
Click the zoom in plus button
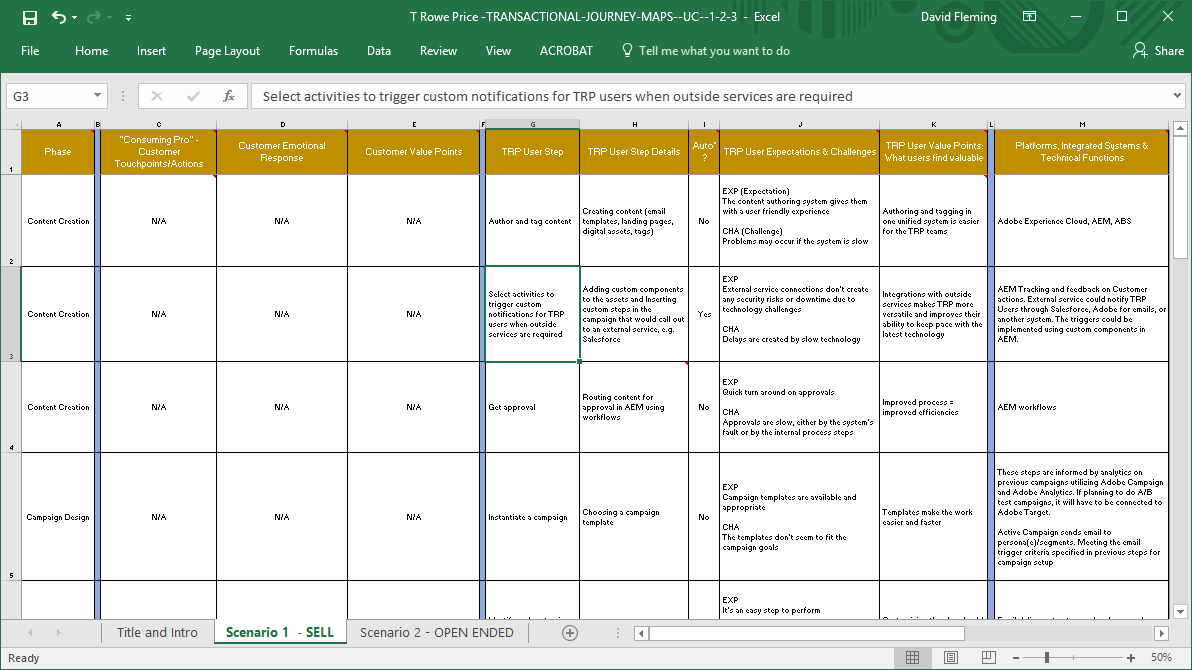click(1131, 658)
